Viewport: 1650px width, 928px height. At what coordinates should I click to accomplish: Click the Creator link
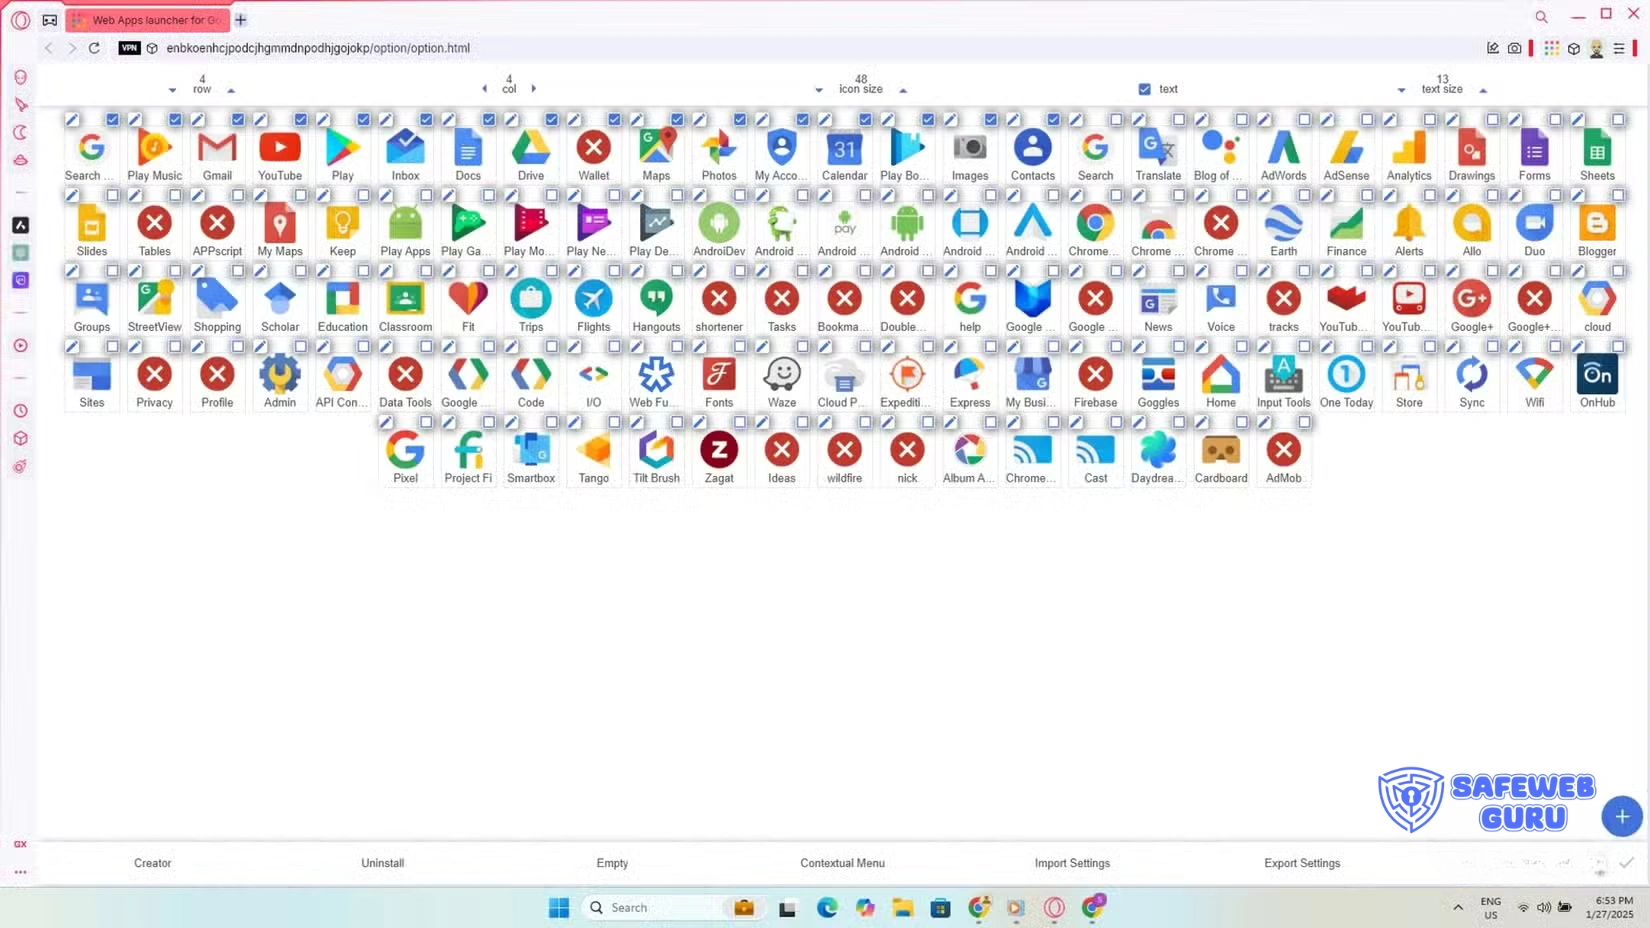(x=153, y=863)
